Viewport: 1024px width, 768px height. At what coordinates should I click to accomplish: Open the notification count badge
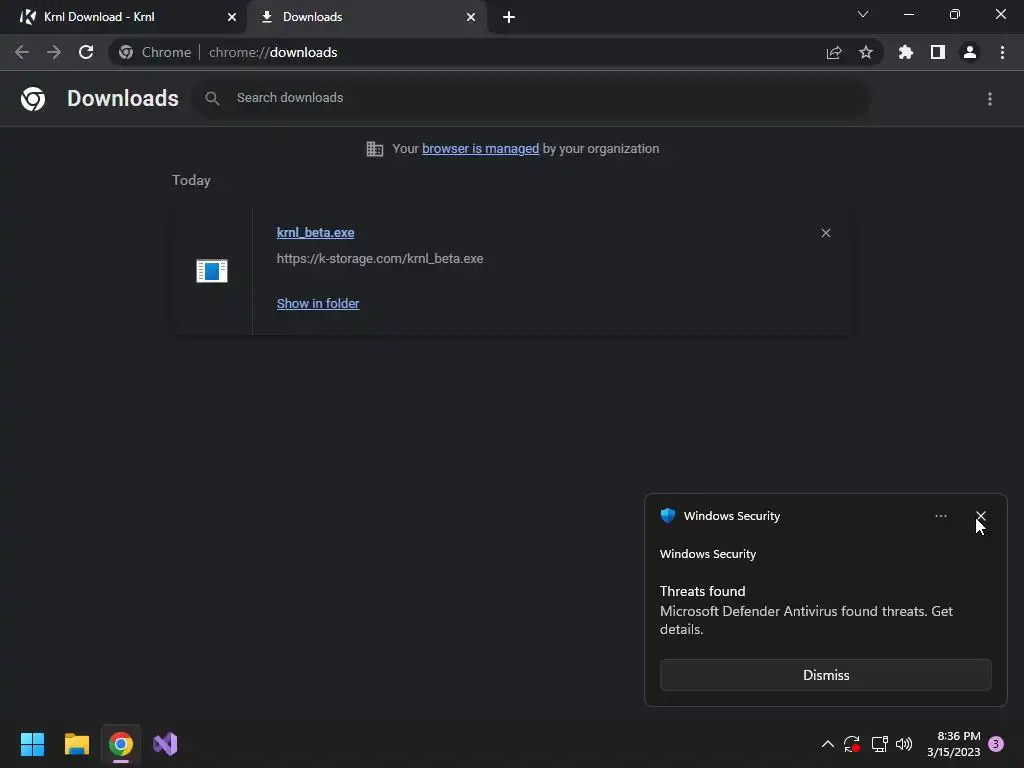click(996, 744)
